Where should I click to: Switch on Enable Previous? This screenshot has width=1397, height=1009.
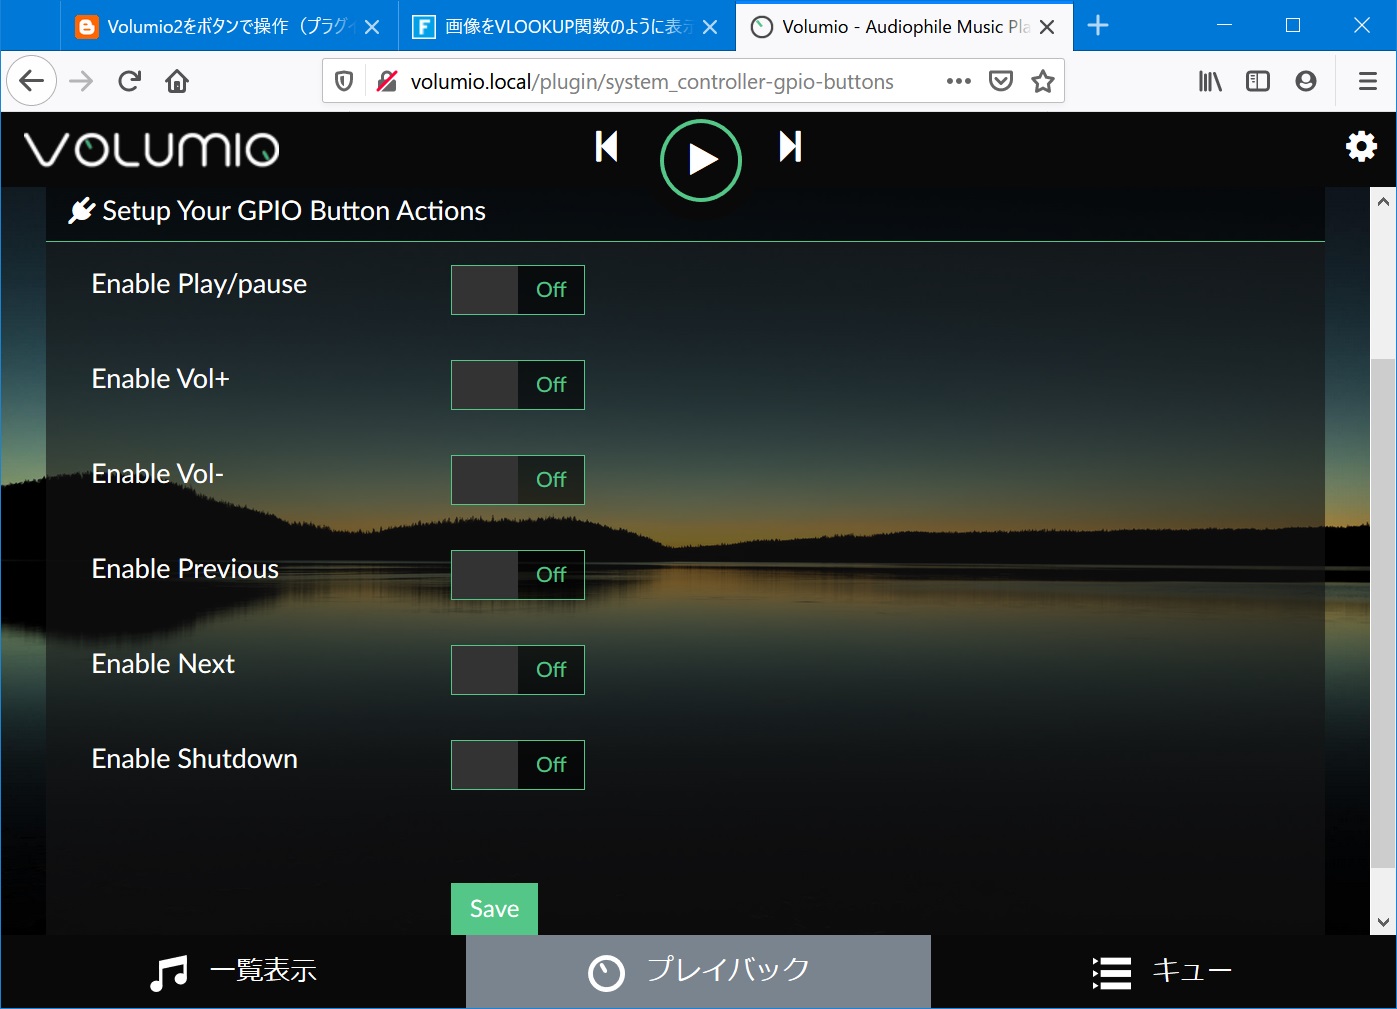517,574
